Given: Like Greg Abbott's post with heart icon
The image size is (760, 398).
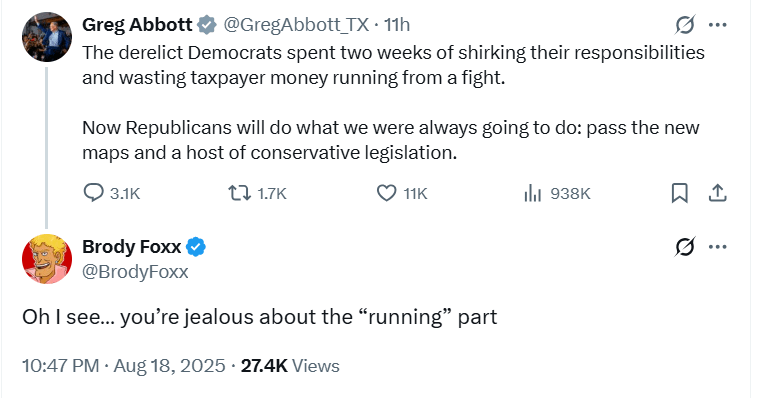Looking at the screenshot, I should point(386,193).
